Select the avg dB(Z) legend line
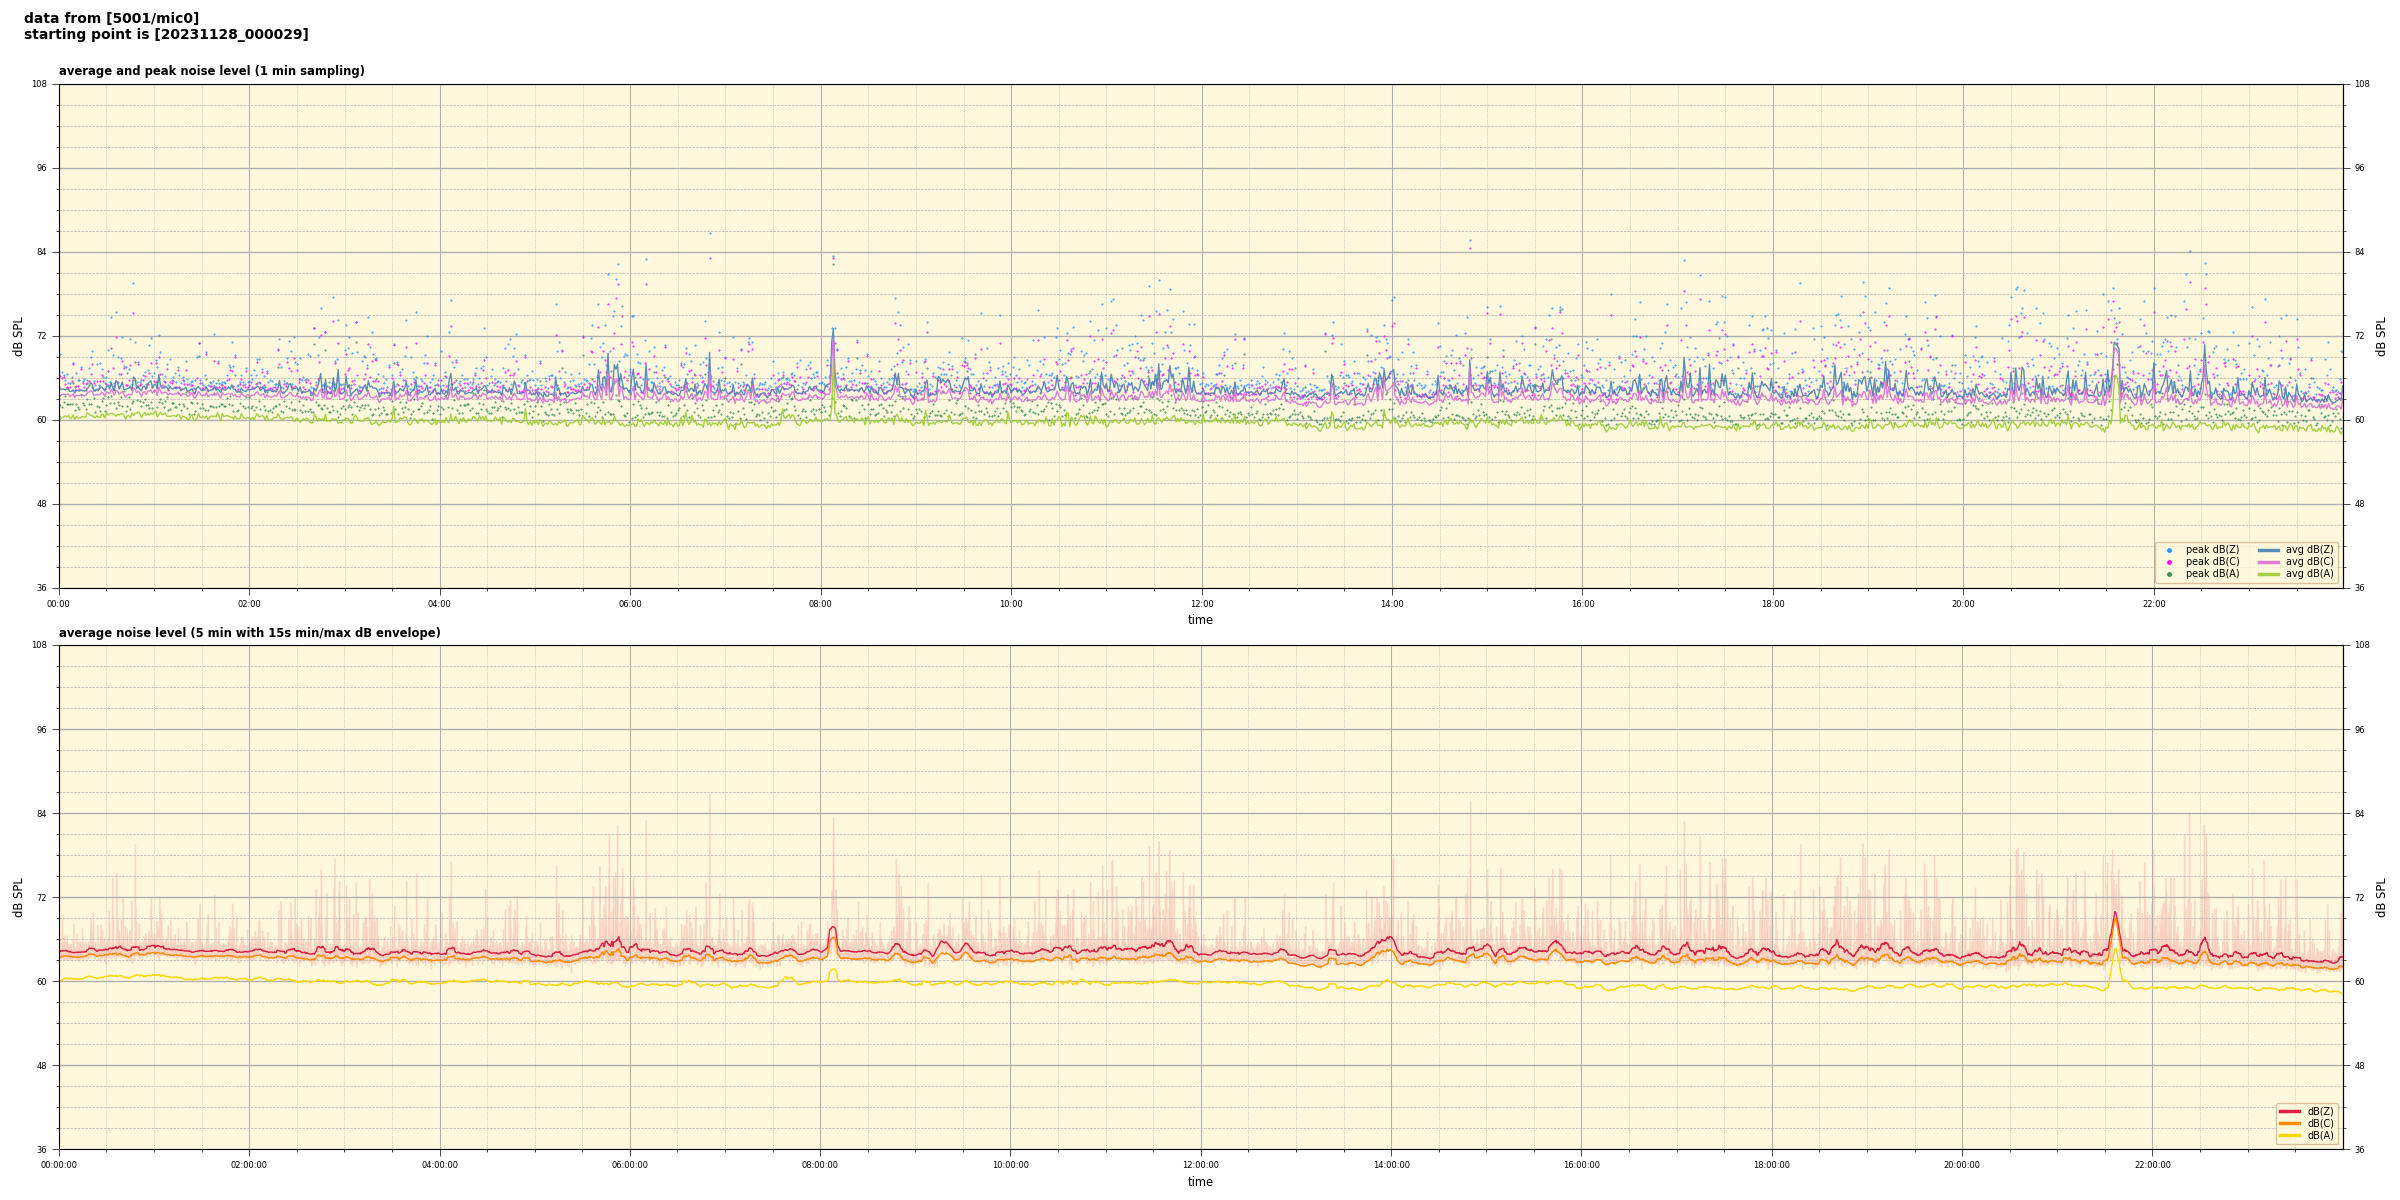 click(2268, 550)
